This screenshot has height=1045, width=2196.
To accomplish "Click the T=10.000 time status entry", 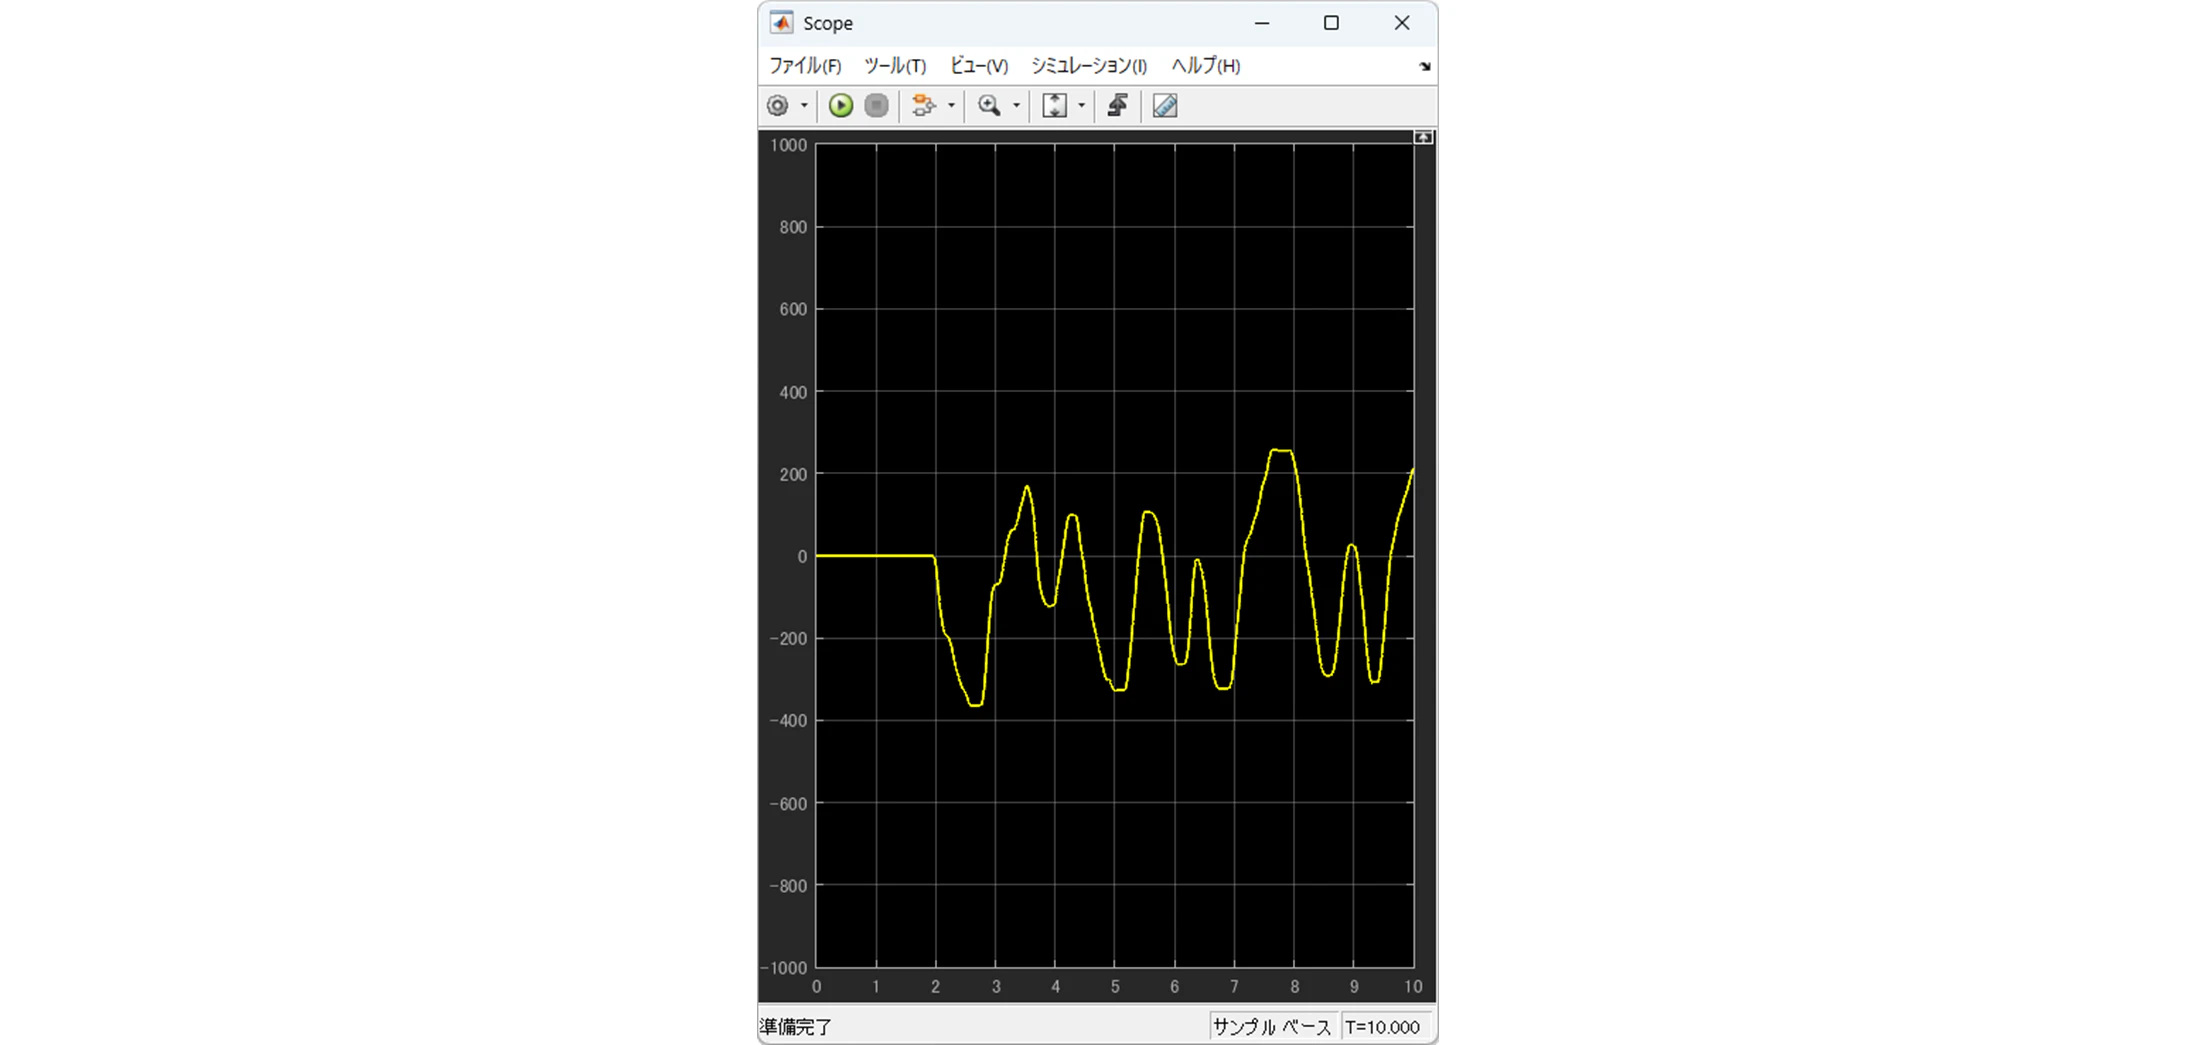I will point(1382,1027).
